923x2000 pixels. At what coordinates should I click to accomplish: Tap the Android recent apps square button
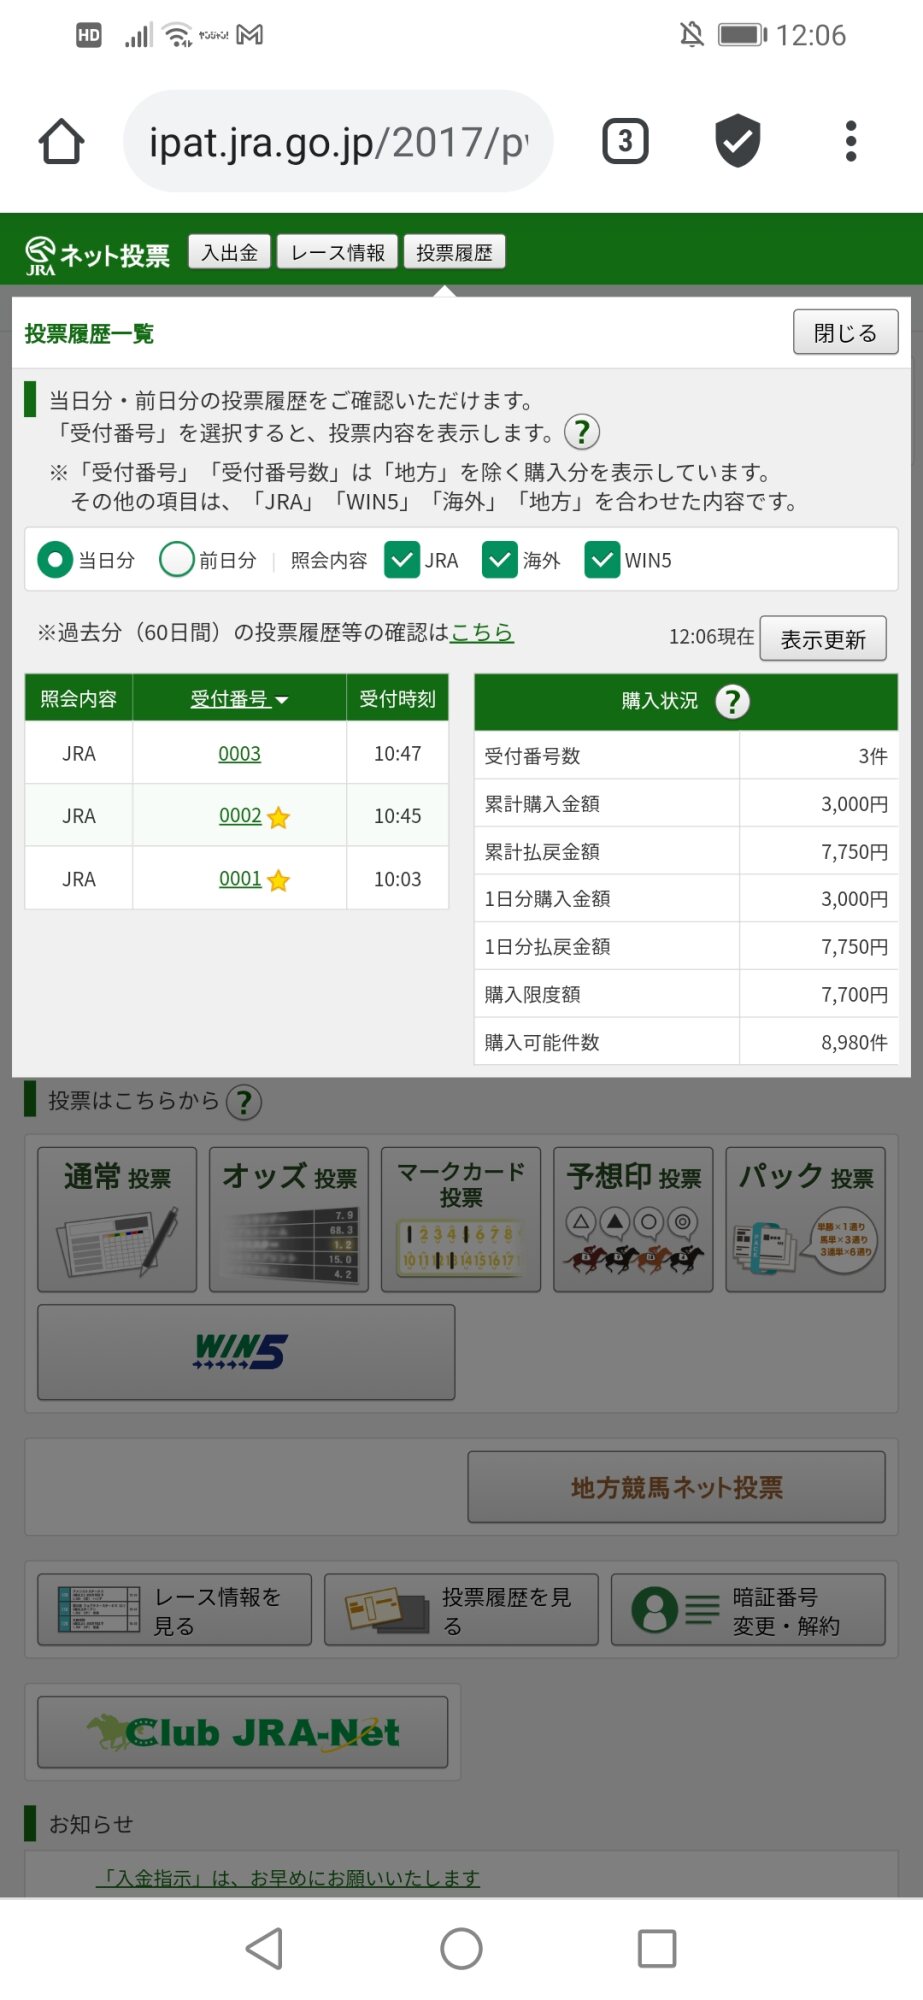[x=657, y=1948]
